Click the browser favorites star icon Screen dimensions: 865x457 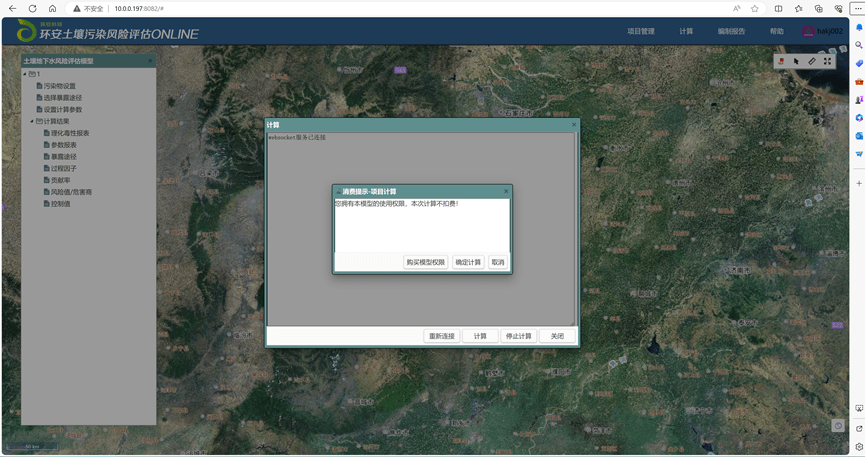(755, 8)
